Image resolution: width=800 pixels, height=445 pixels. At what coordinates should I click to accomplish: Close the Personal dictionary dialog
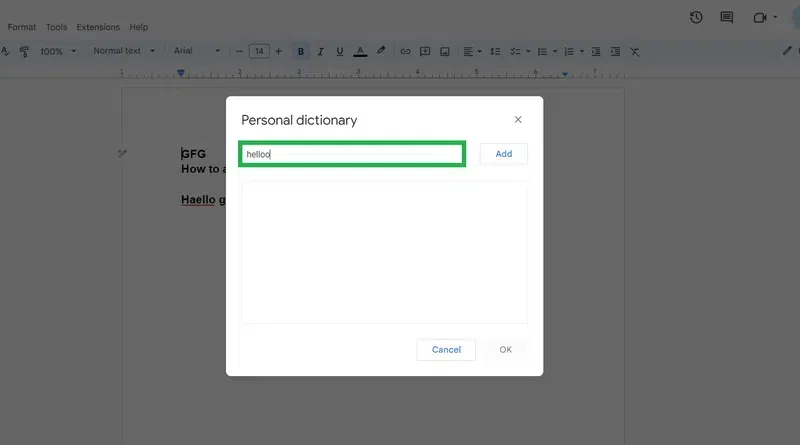pos(518,119)
